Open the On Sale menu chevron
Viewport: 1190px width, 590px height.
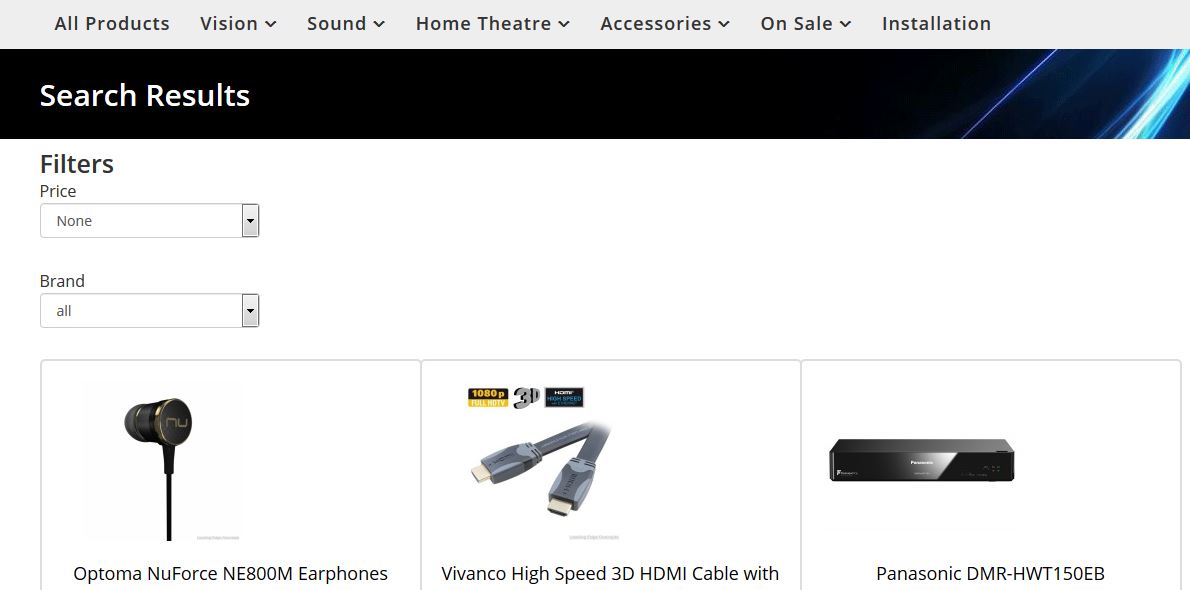click(x=845, y=25)
